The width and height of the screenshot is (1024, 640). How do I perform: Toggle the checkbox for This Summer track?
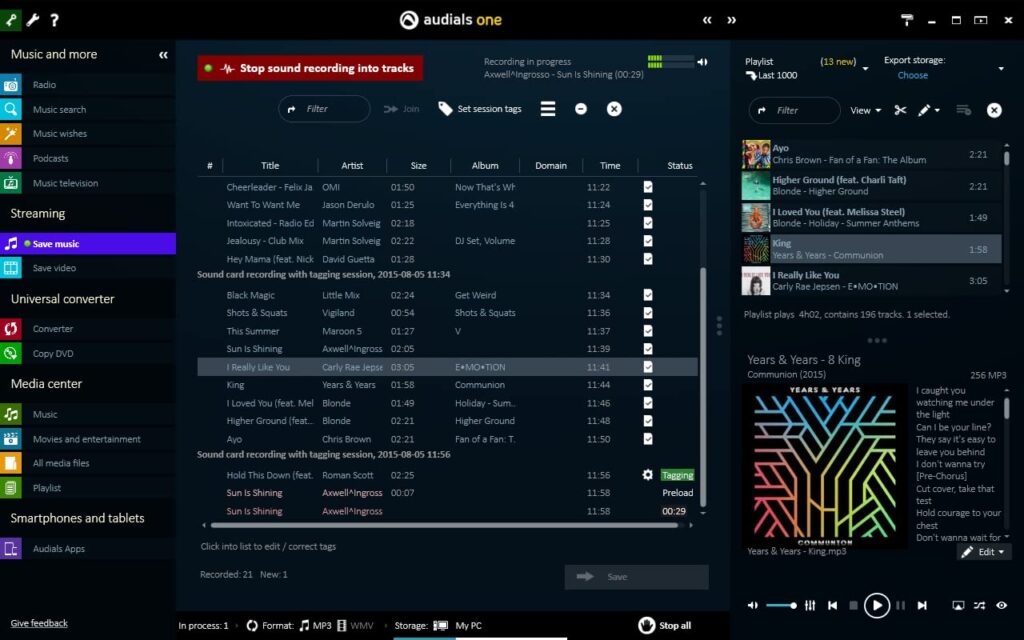point(648,331)
